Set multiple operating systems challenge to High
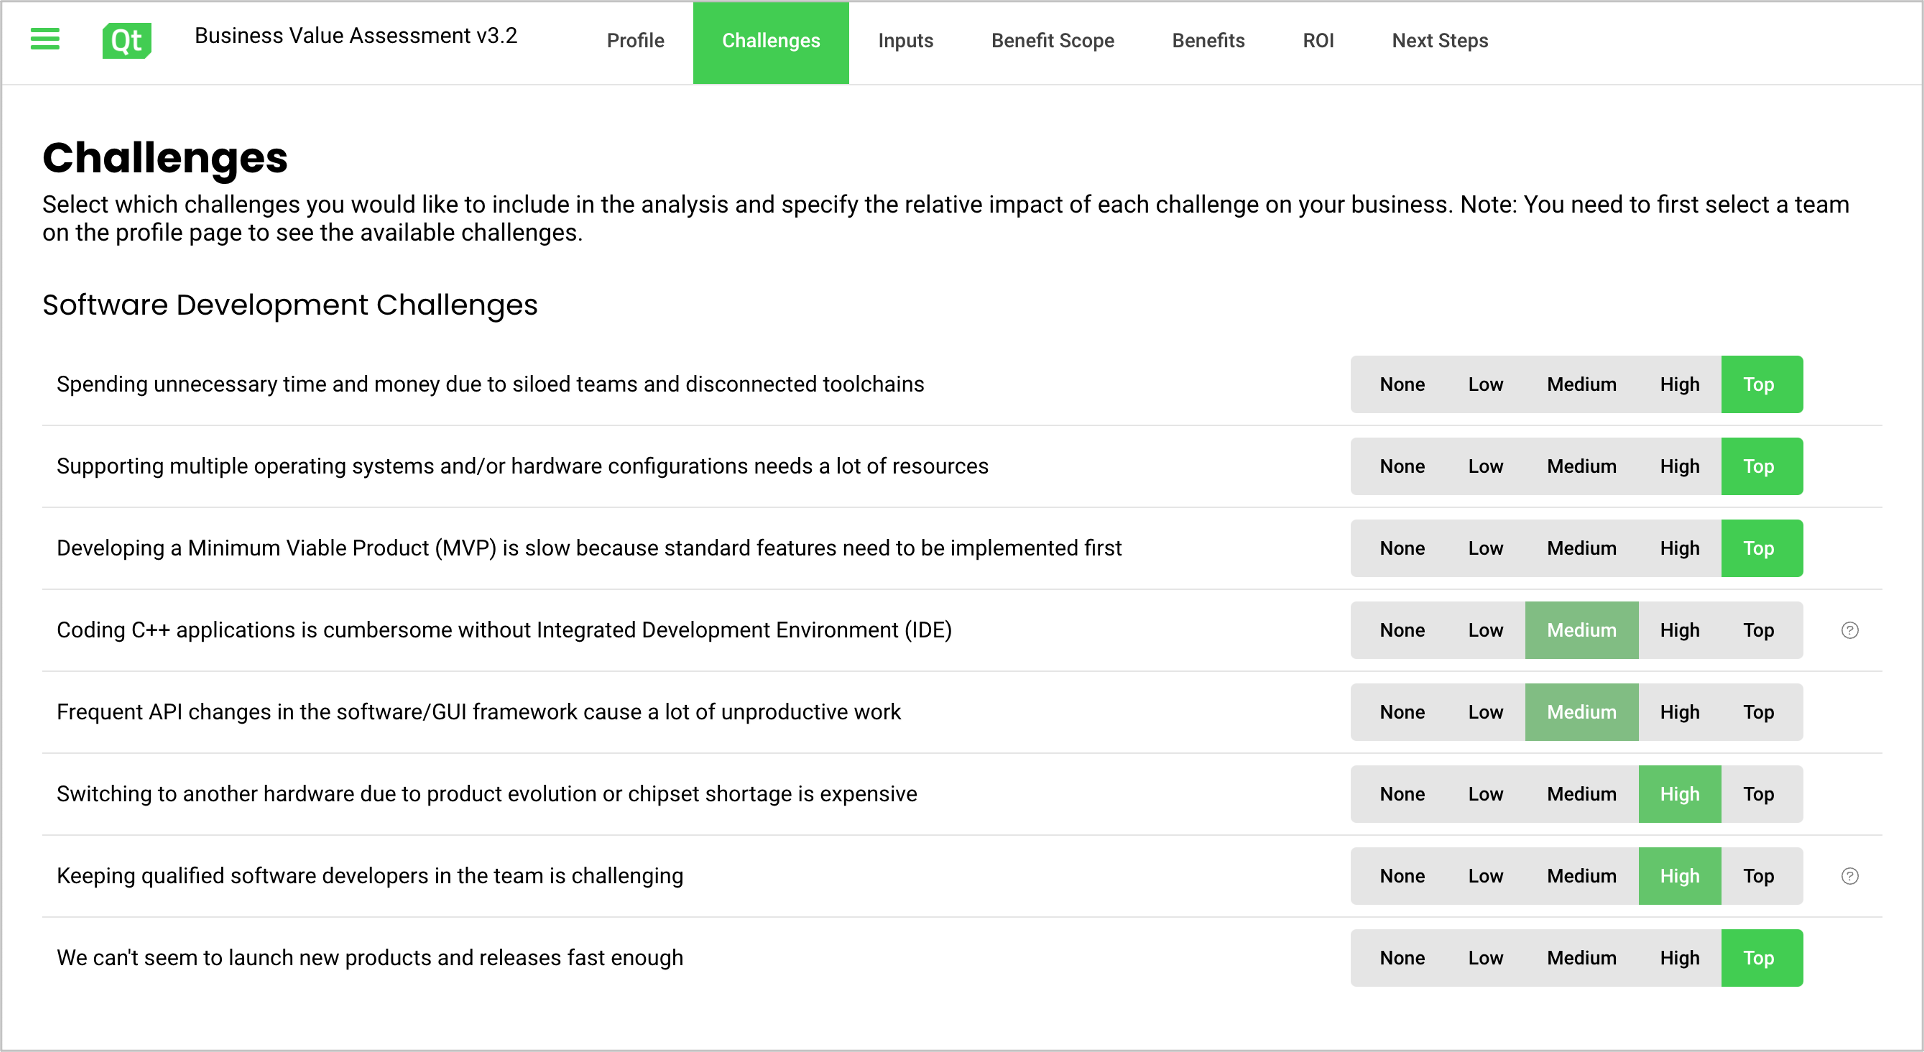 tap(1679, 467)
